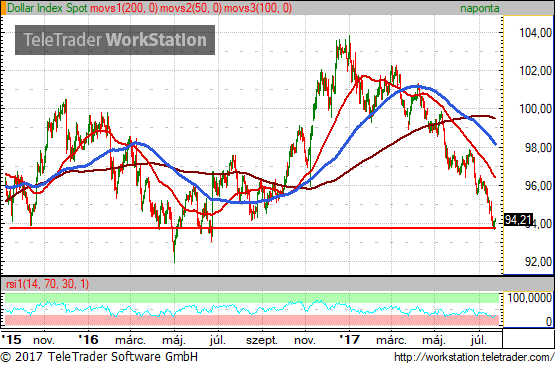This screenshot has width=555, height=366.
Task: Click the 'Dollar Index Spot' chart title
Action: [47, 8]
